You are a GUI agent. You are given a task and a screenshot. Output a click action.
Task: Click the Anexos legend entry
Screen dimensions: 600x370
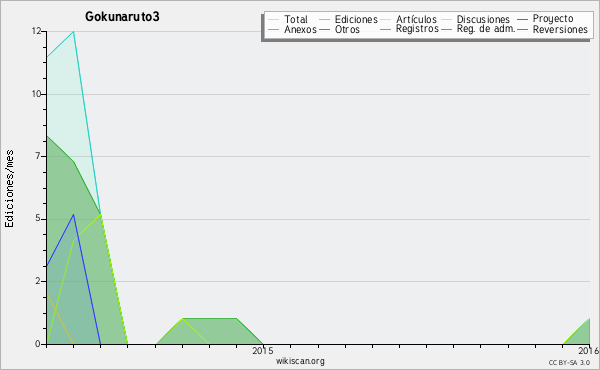[300, 29]
